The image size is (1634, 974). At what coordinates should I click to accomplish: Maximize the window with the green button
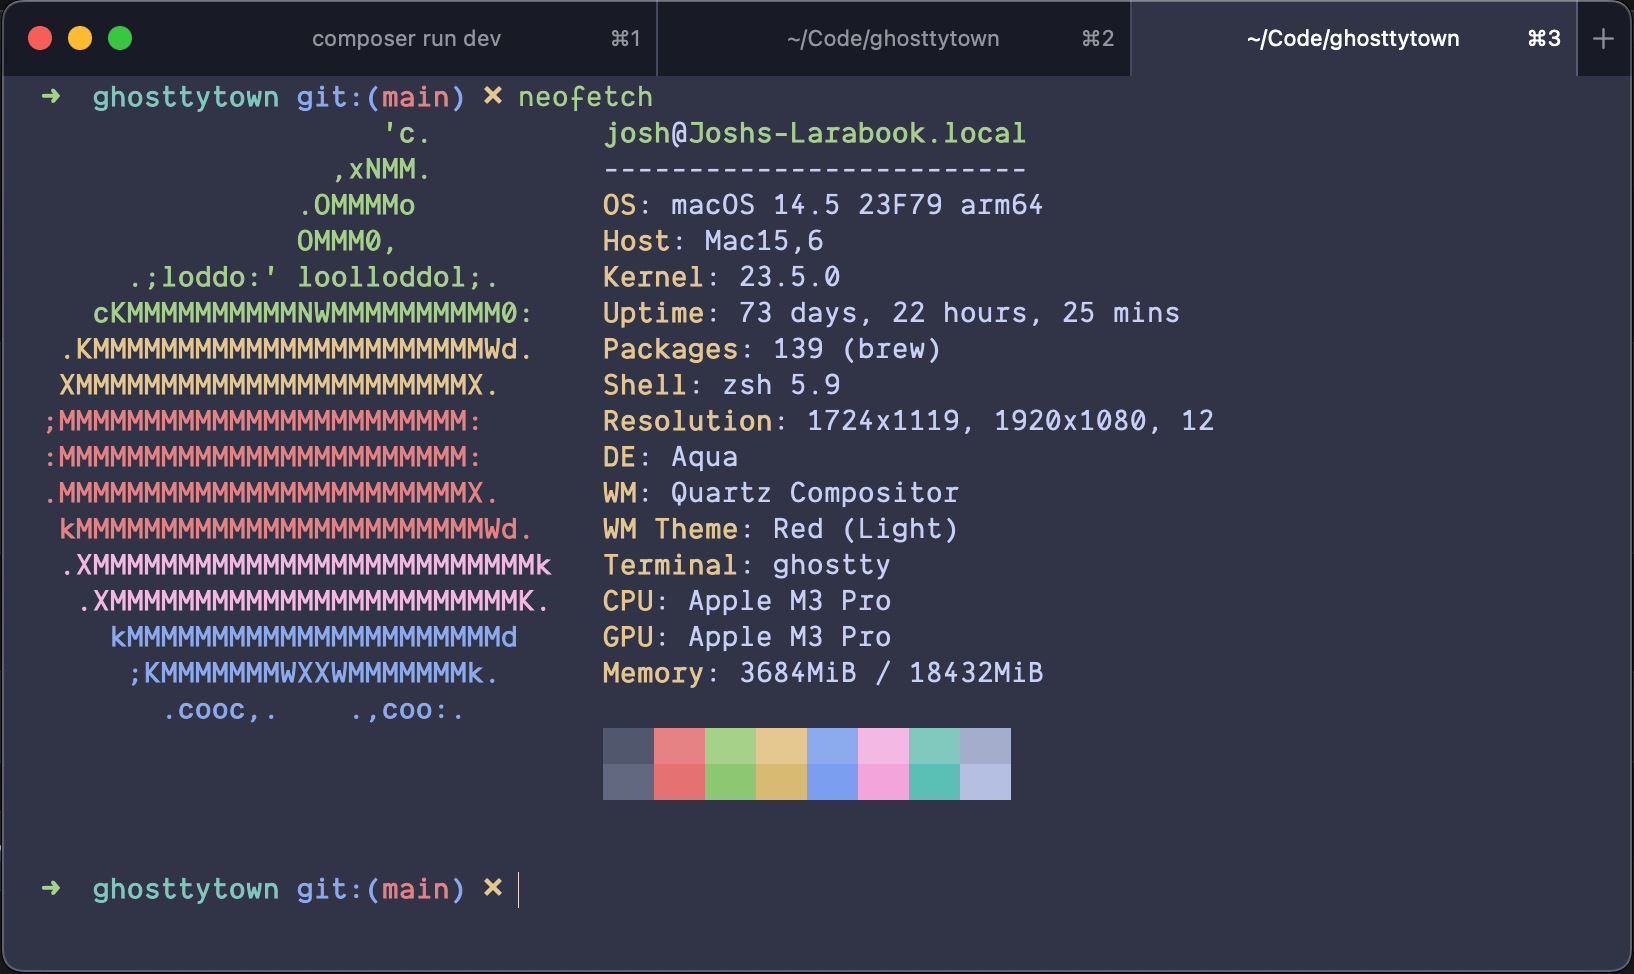point(120,38)
